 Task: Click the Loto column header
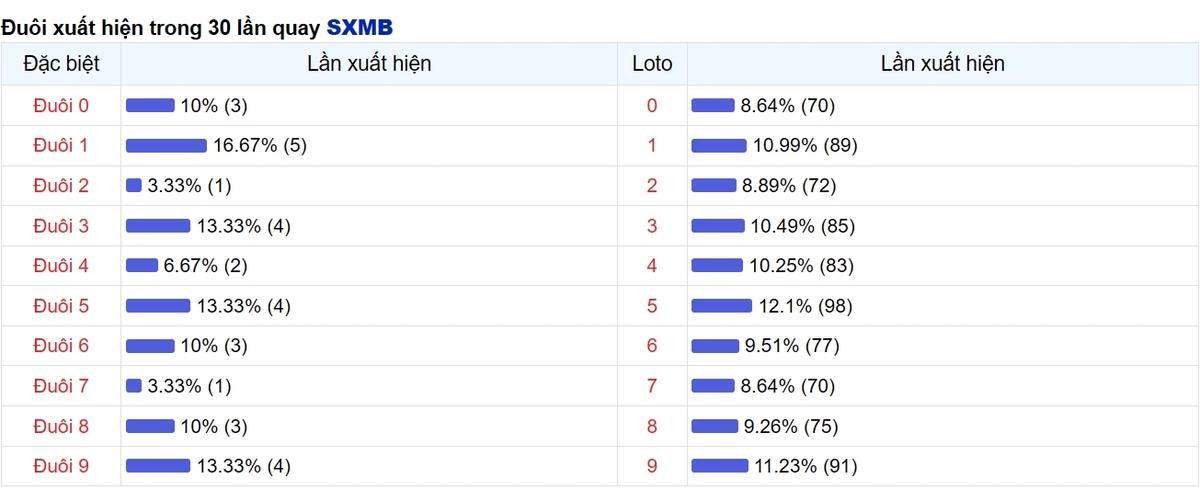652,64
